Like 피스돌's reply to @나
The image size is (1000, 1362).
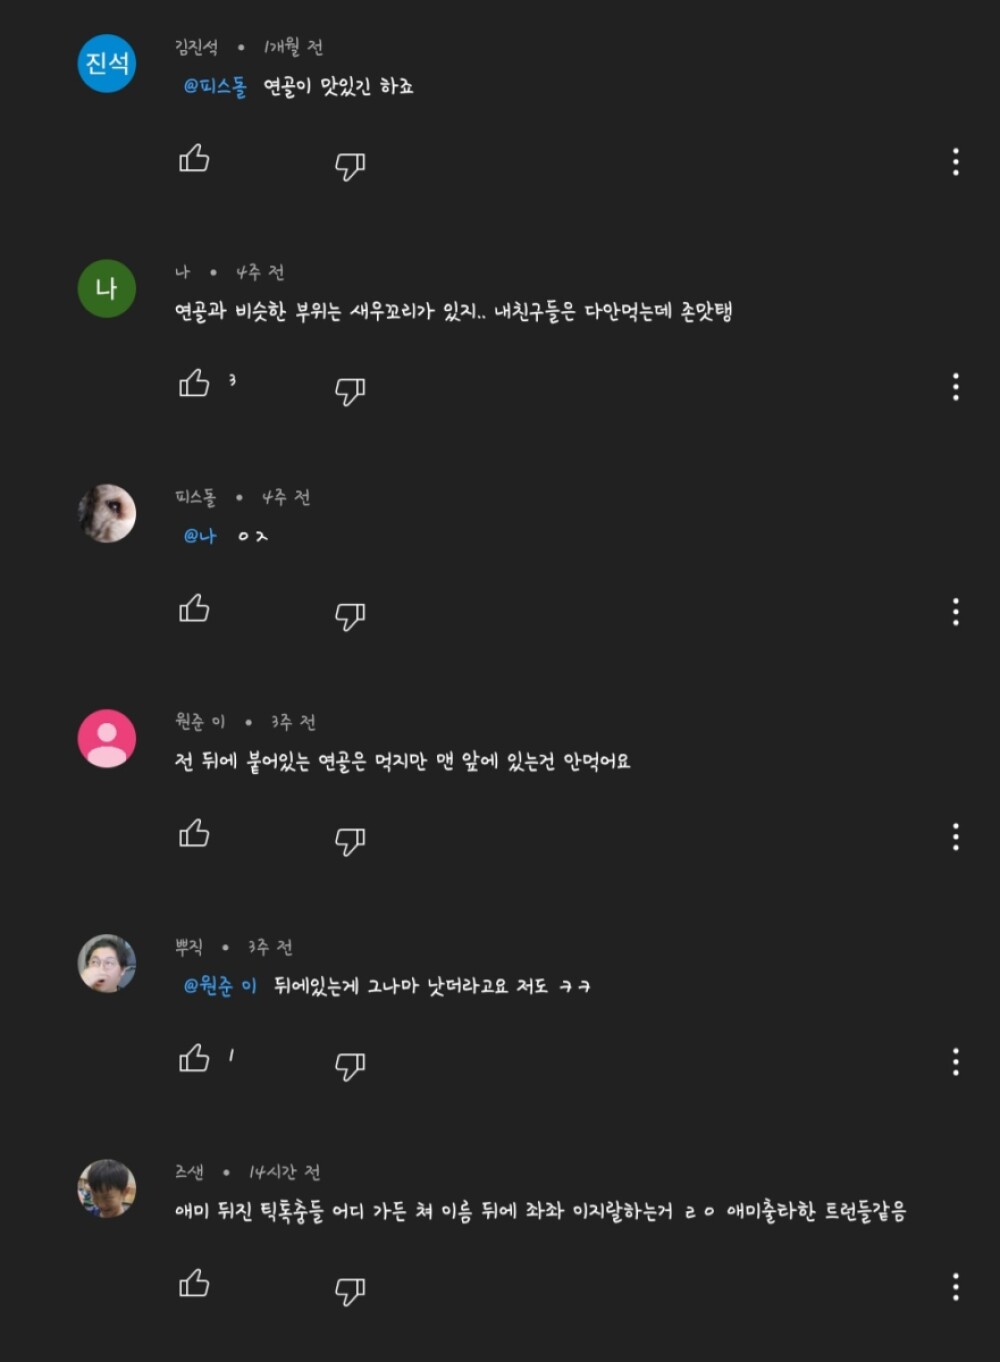(194, 609)
